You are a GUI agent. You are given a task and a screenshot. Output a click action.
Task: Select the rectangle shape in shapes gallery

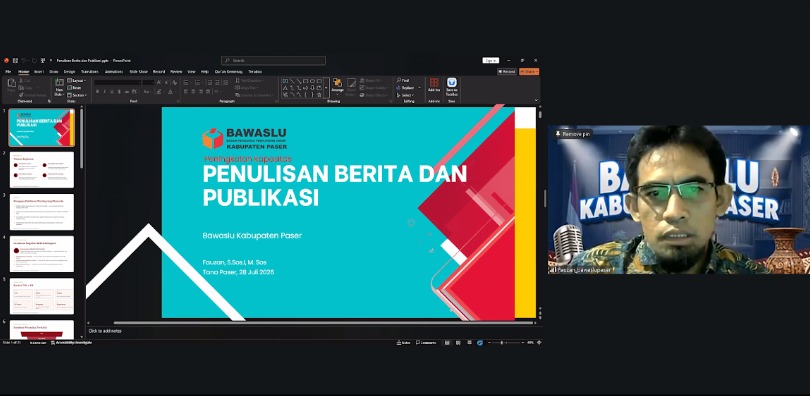click(x=305, y=81)
